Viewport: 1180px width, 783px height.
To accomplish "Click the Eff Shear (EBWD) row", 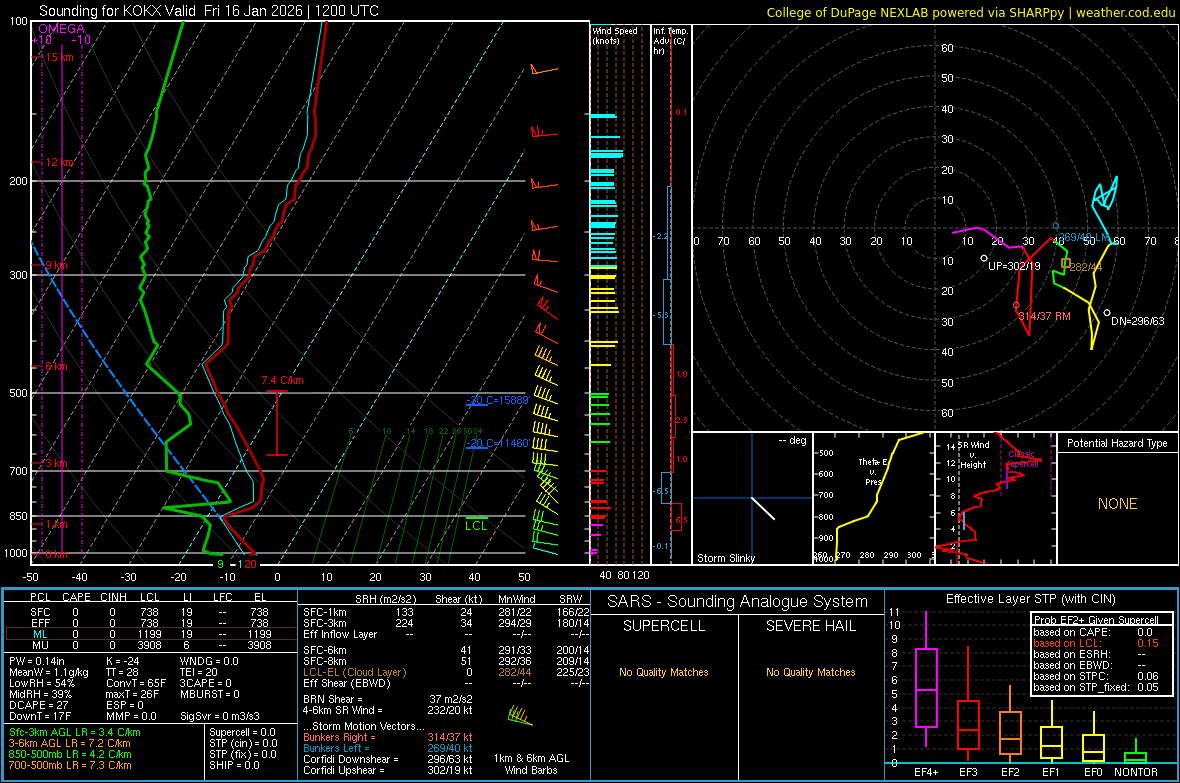I will pos(446,684).
